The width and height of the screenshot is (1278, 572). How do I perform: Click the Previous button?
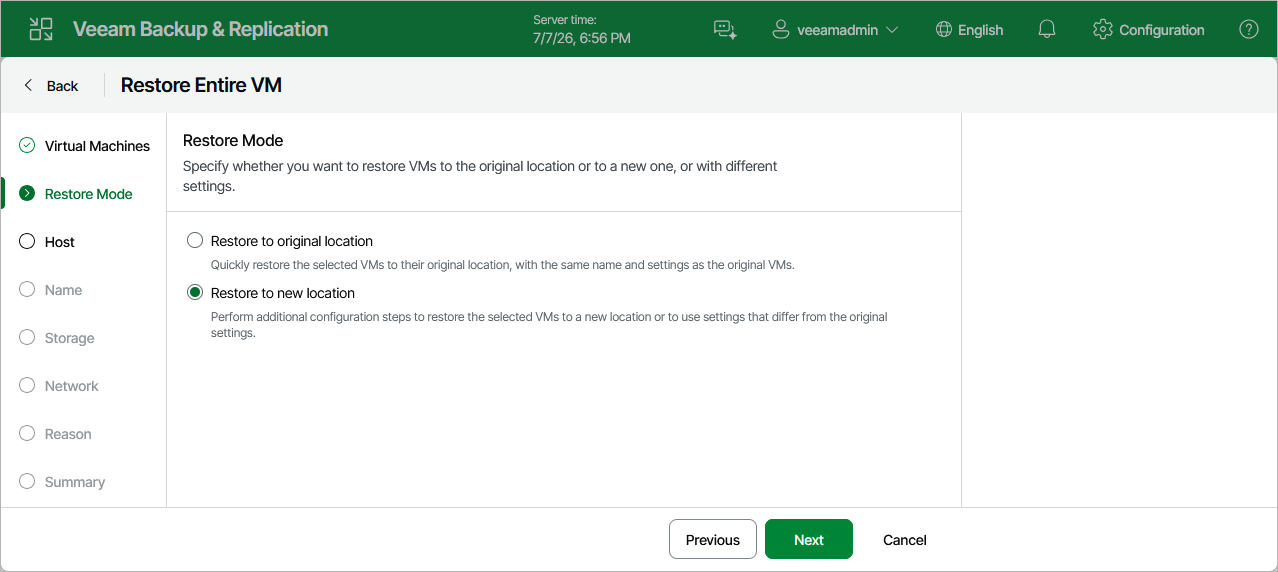click(x=713, y=539)
